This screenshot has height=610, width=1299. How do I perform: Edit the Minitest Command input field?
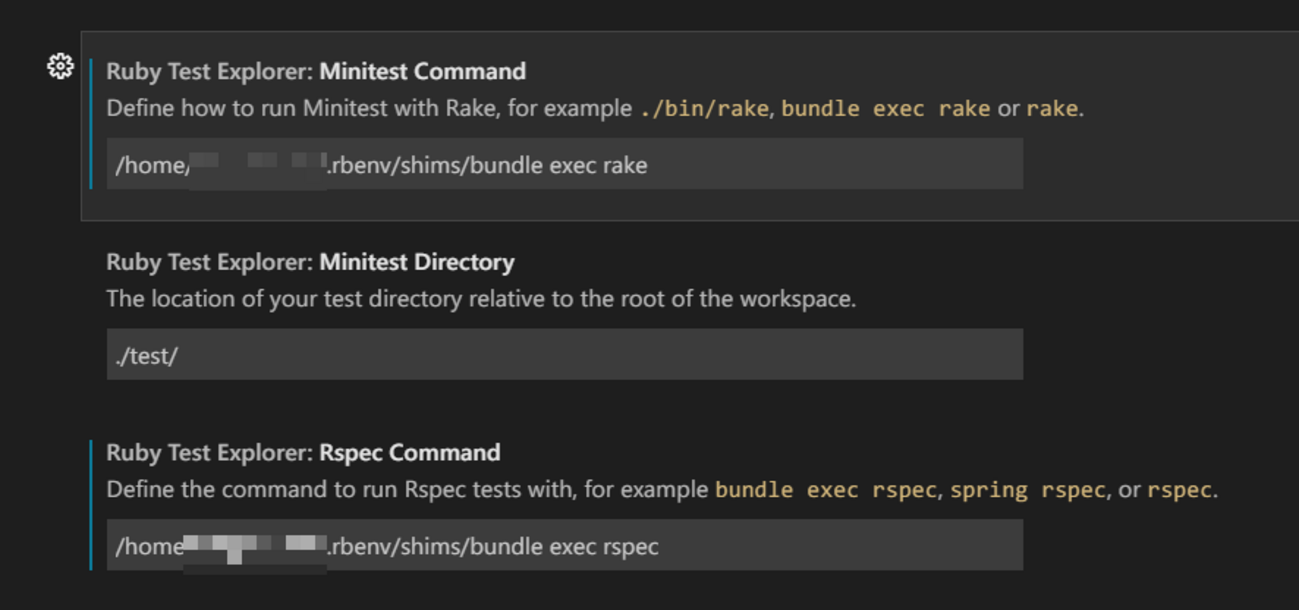coord(565,164)
